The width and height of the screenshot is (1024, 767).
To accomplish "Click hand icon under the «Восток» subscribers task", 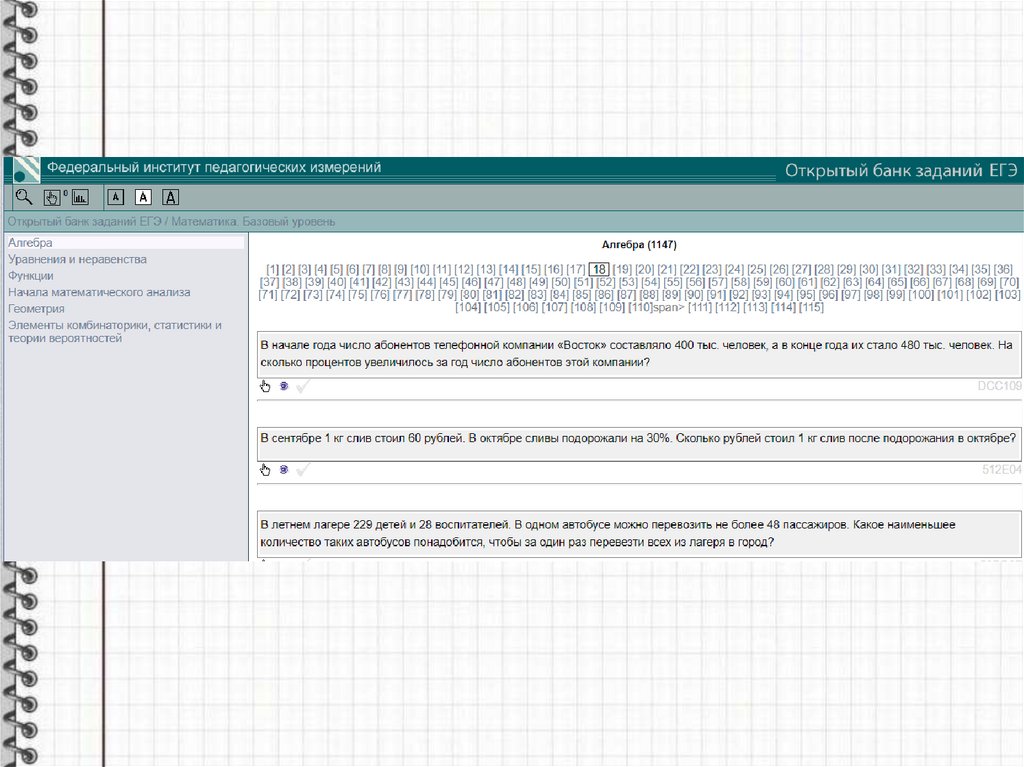I will tap(265, 386).
